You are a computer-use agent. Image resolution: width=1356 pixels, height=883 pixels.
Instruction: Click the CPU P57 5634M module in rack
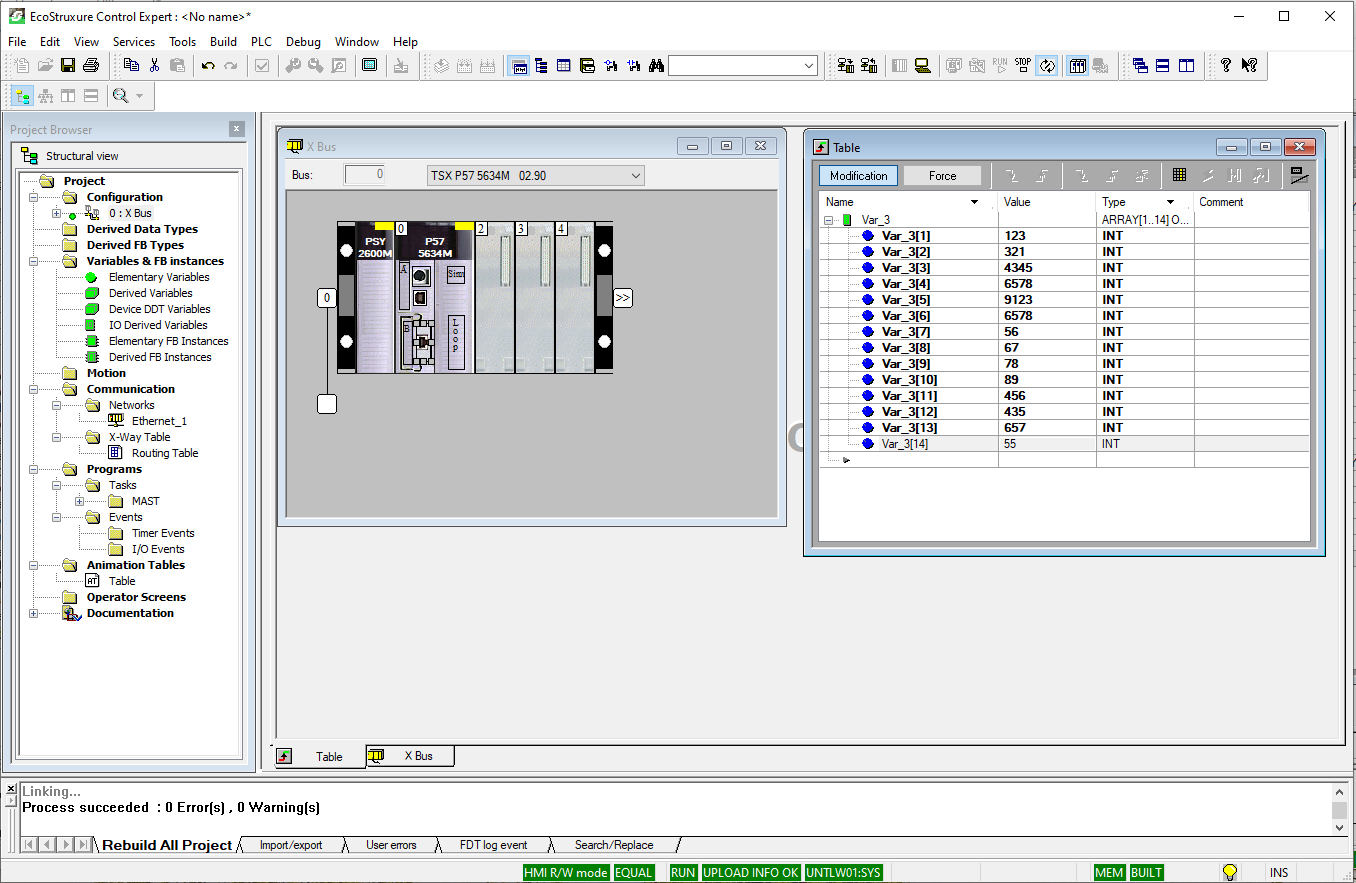click(x=433, y=298)
